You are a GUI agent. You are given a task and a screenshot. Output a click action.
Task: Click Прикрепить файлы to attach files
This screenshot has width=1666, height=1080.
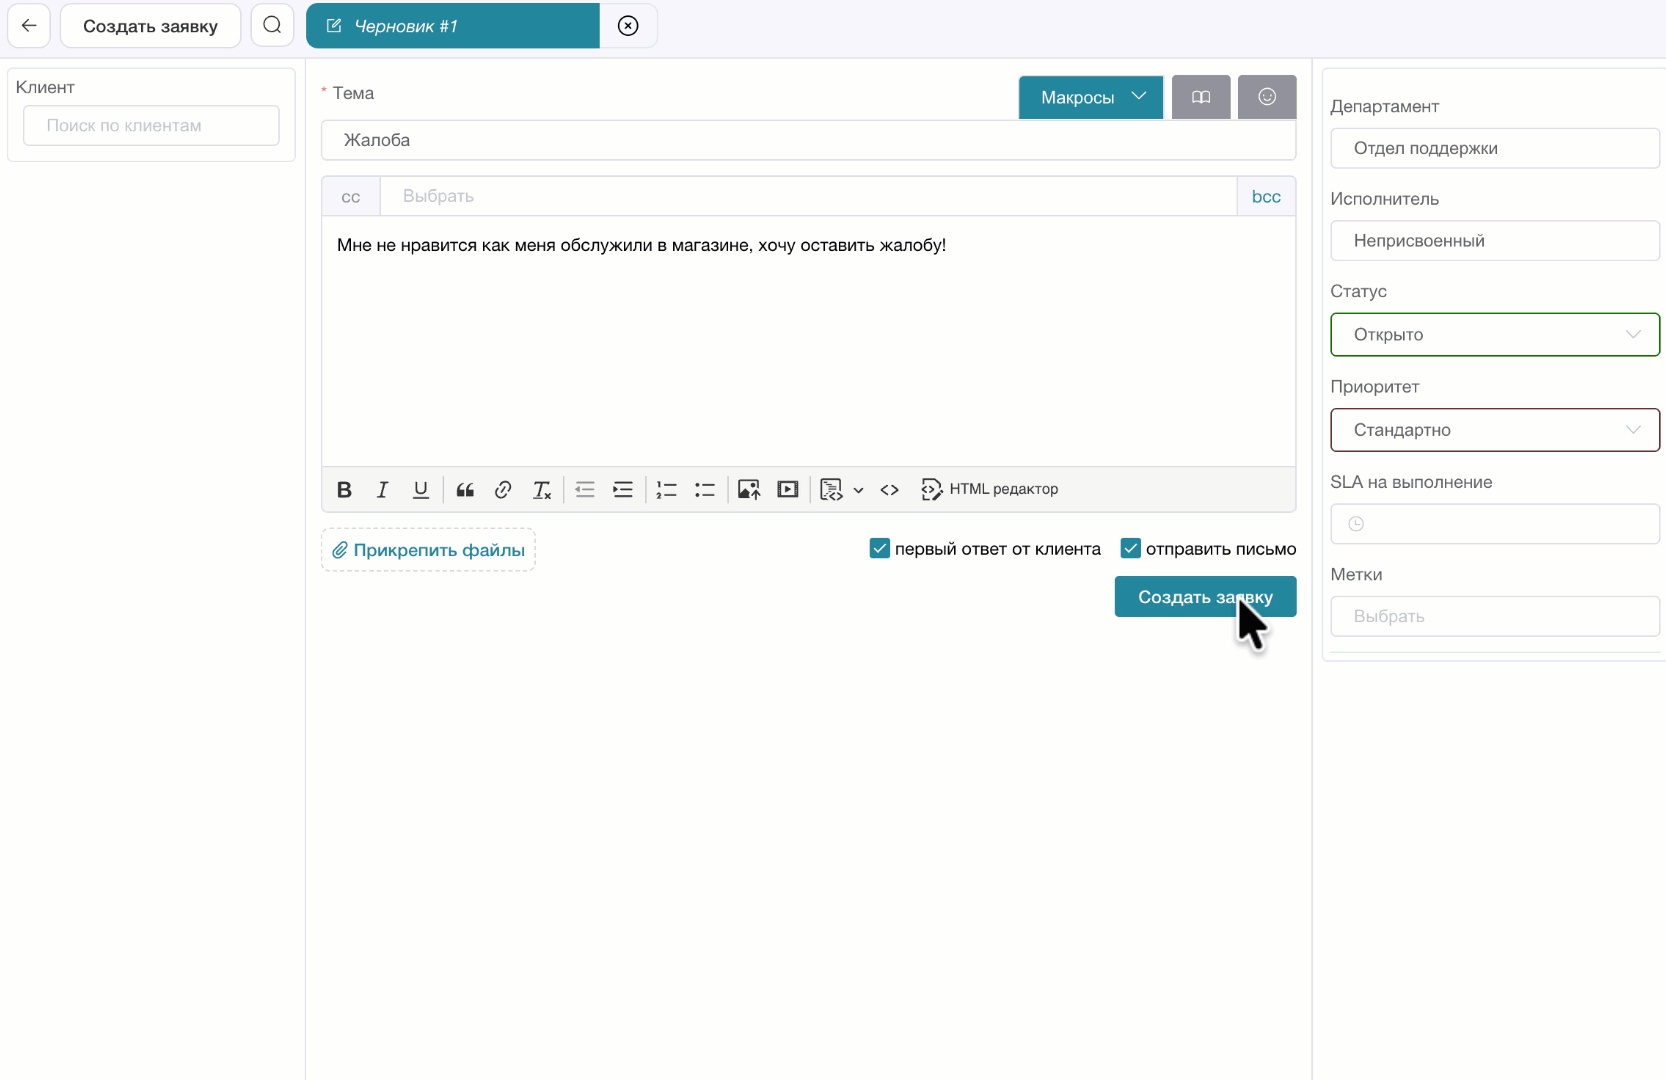pyautogui.click(x=428, y=550)
